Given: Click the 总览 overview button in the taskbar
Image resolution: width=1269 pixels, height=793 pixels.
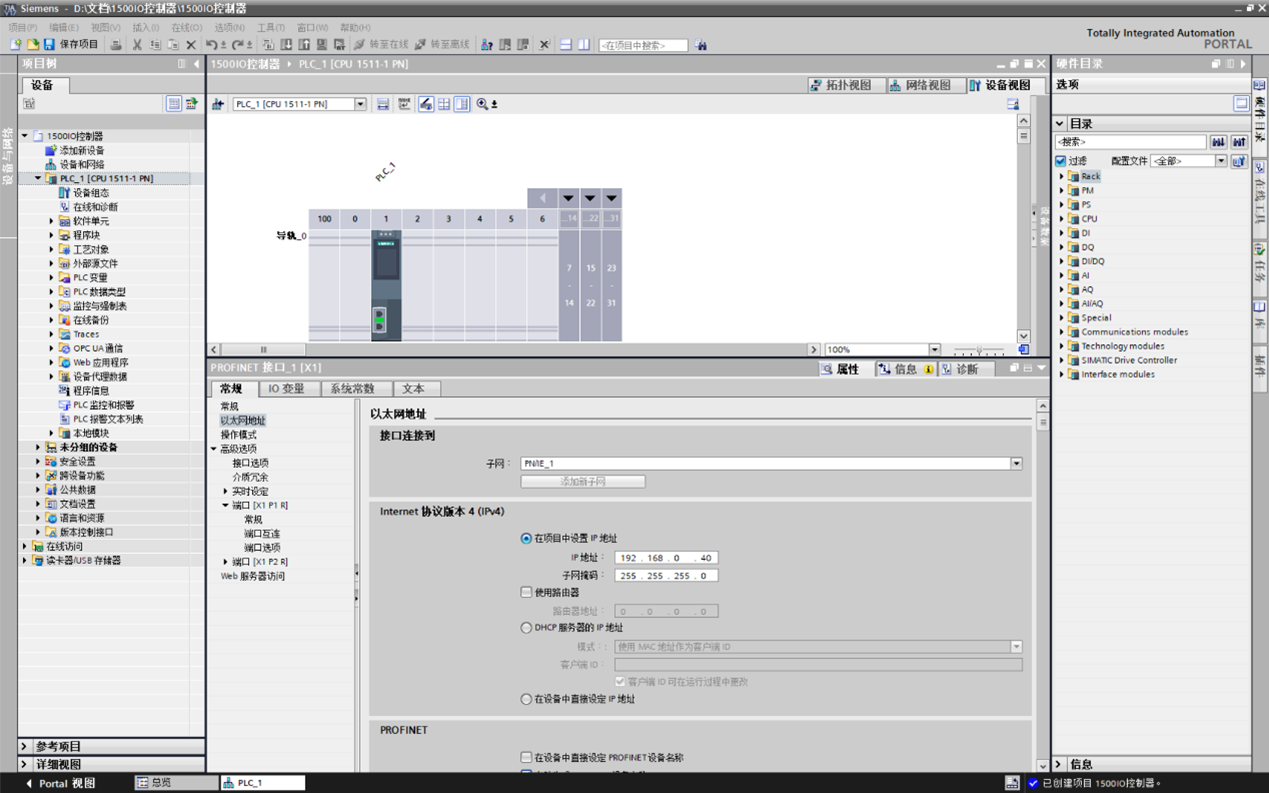Looking at the screenshot, I should pyautogui.click(x=176, y=783).
